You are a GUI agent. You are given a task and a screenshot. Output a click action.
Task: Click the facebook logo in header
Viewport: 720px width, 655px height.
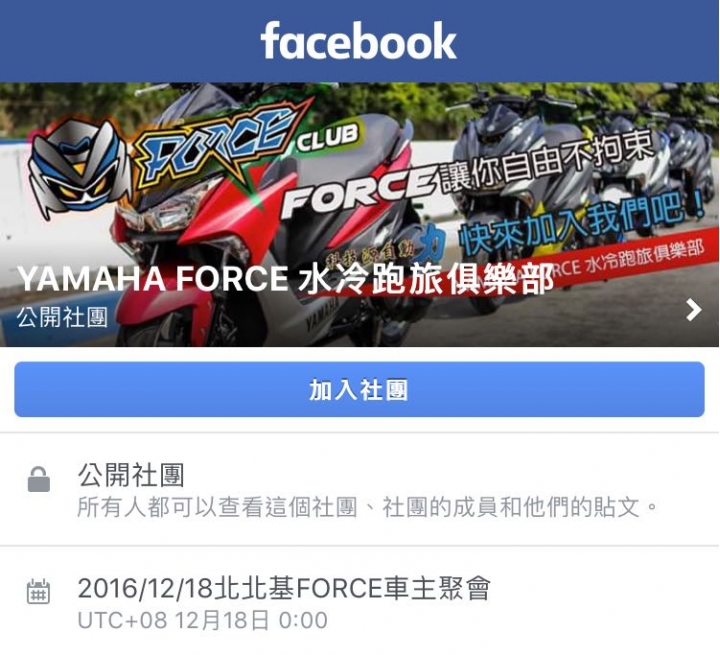[359, 41]
